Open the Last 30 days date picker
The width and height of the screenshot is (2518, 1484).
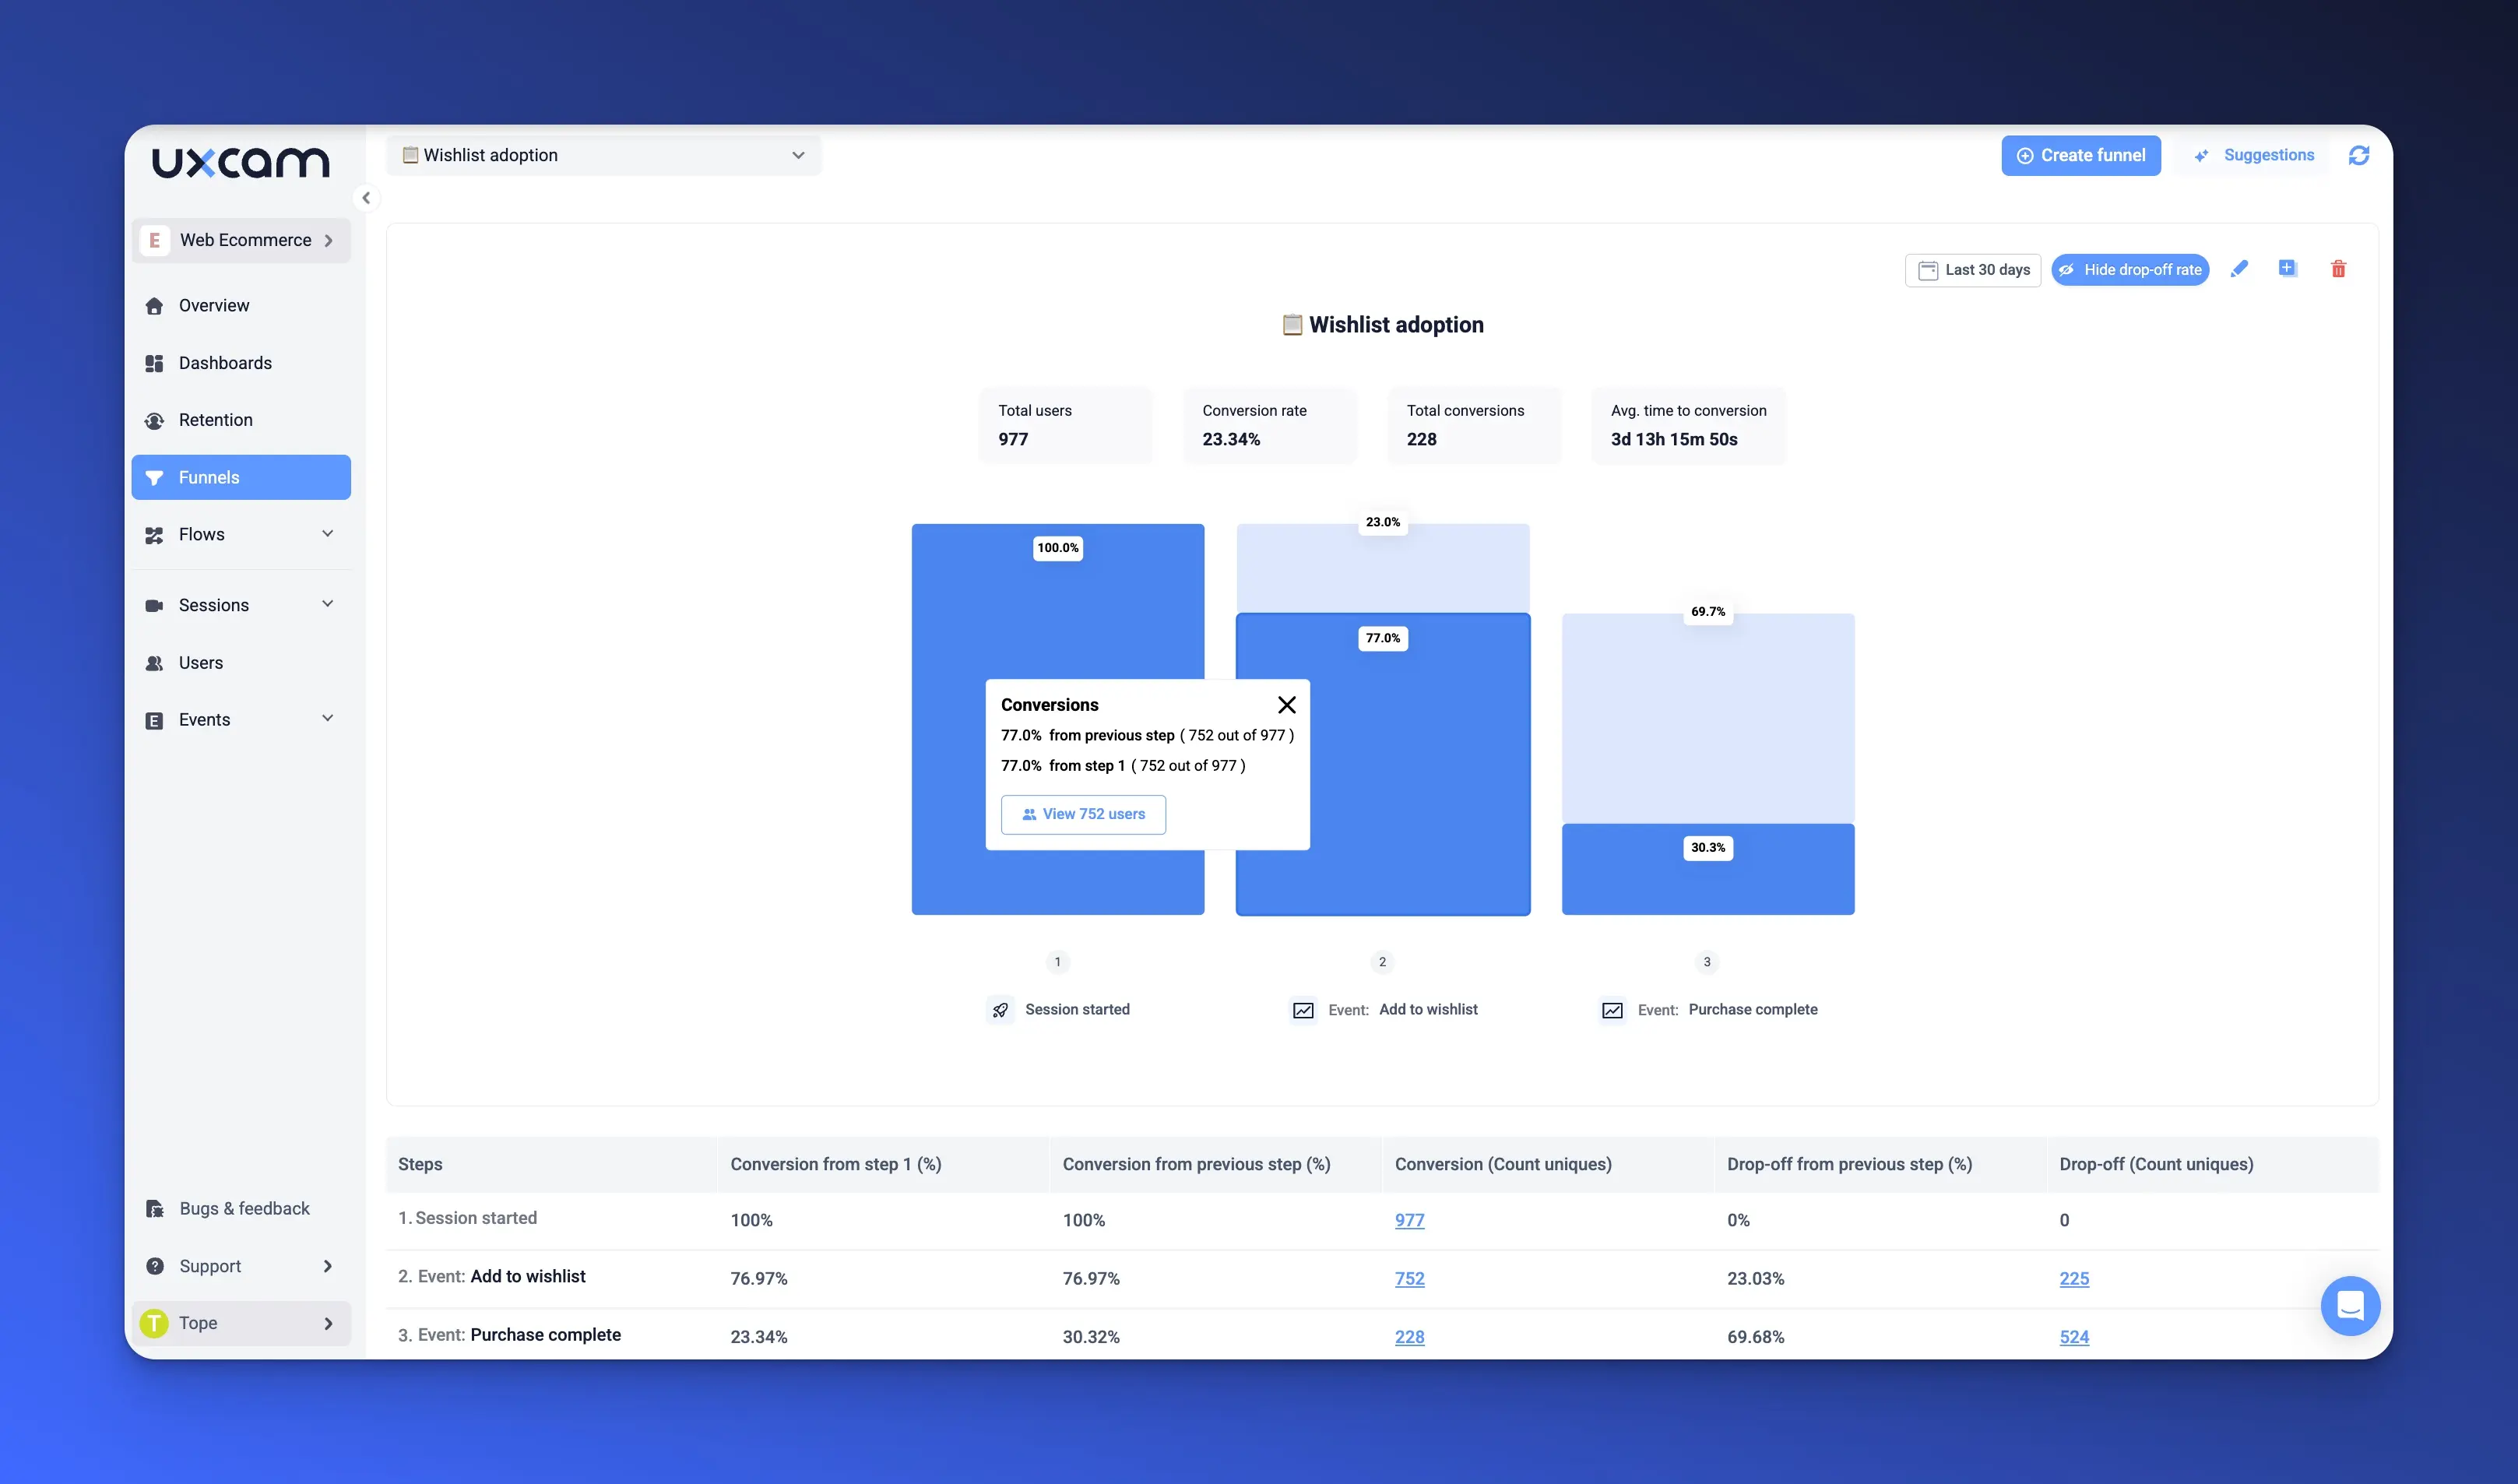1972,270
